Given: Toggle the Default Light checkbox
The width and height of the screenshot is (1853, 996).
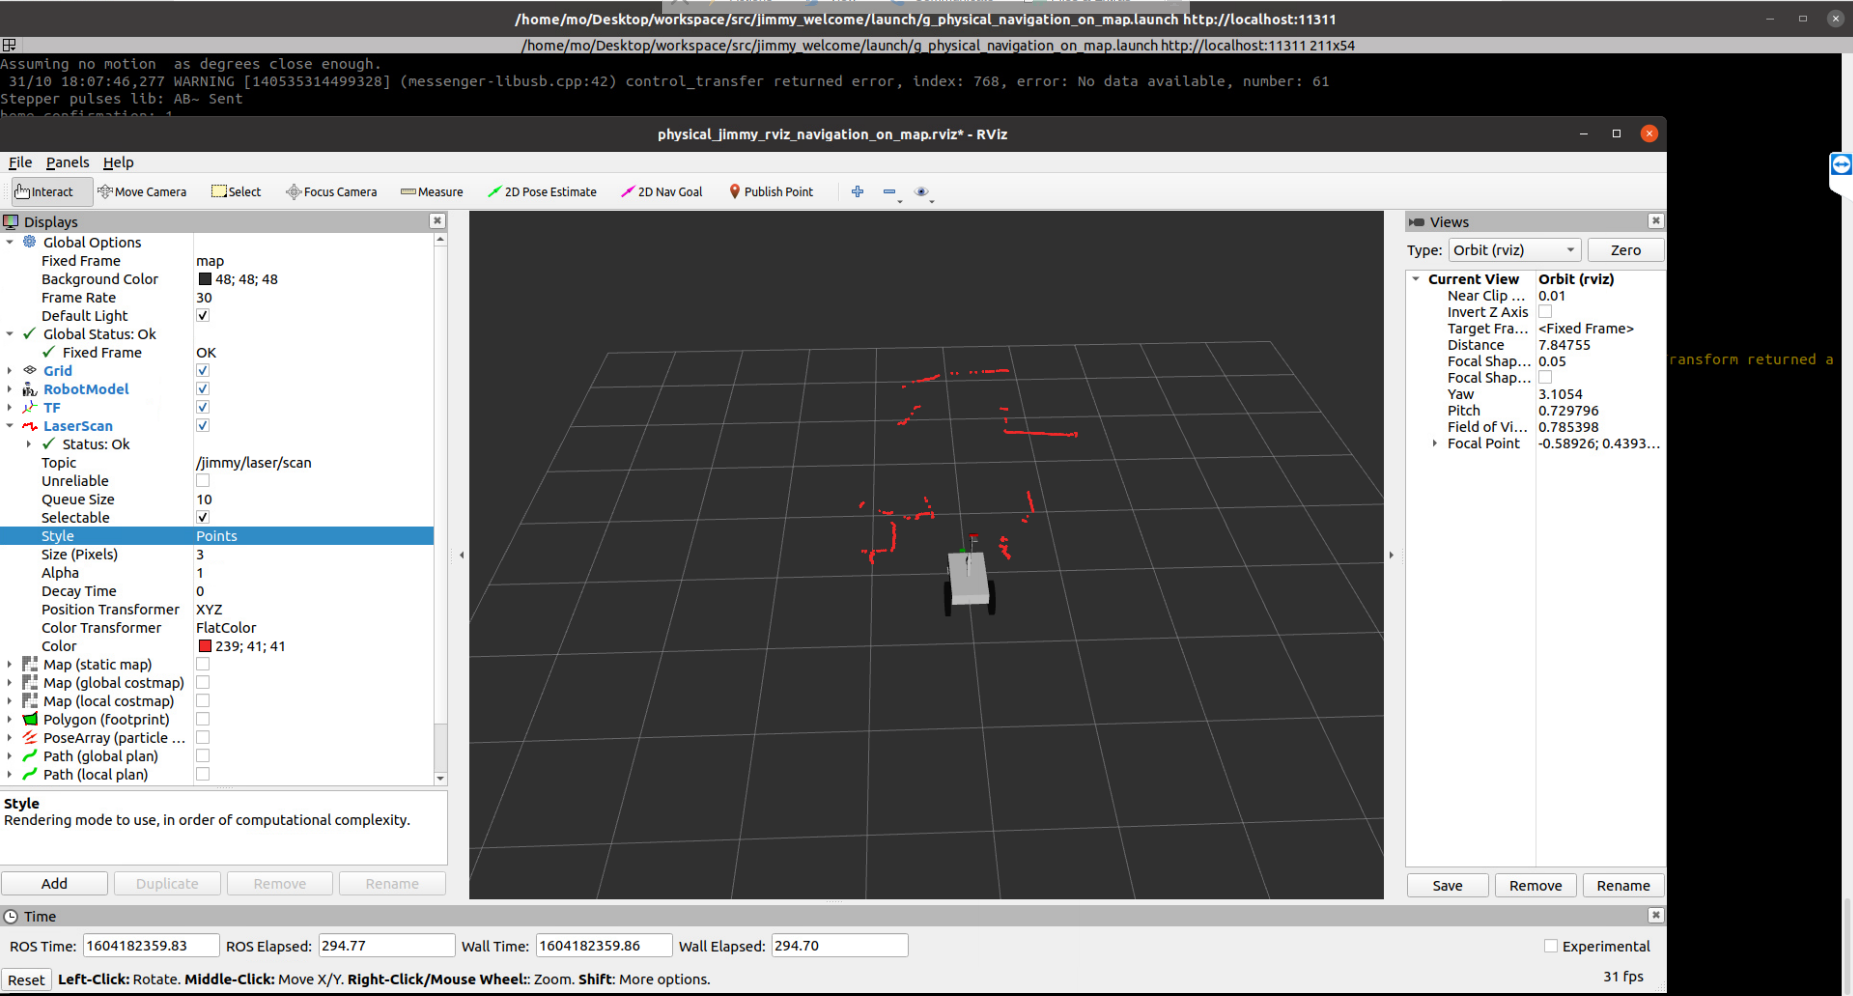Looking at the screenshot, I should point(203,316).
